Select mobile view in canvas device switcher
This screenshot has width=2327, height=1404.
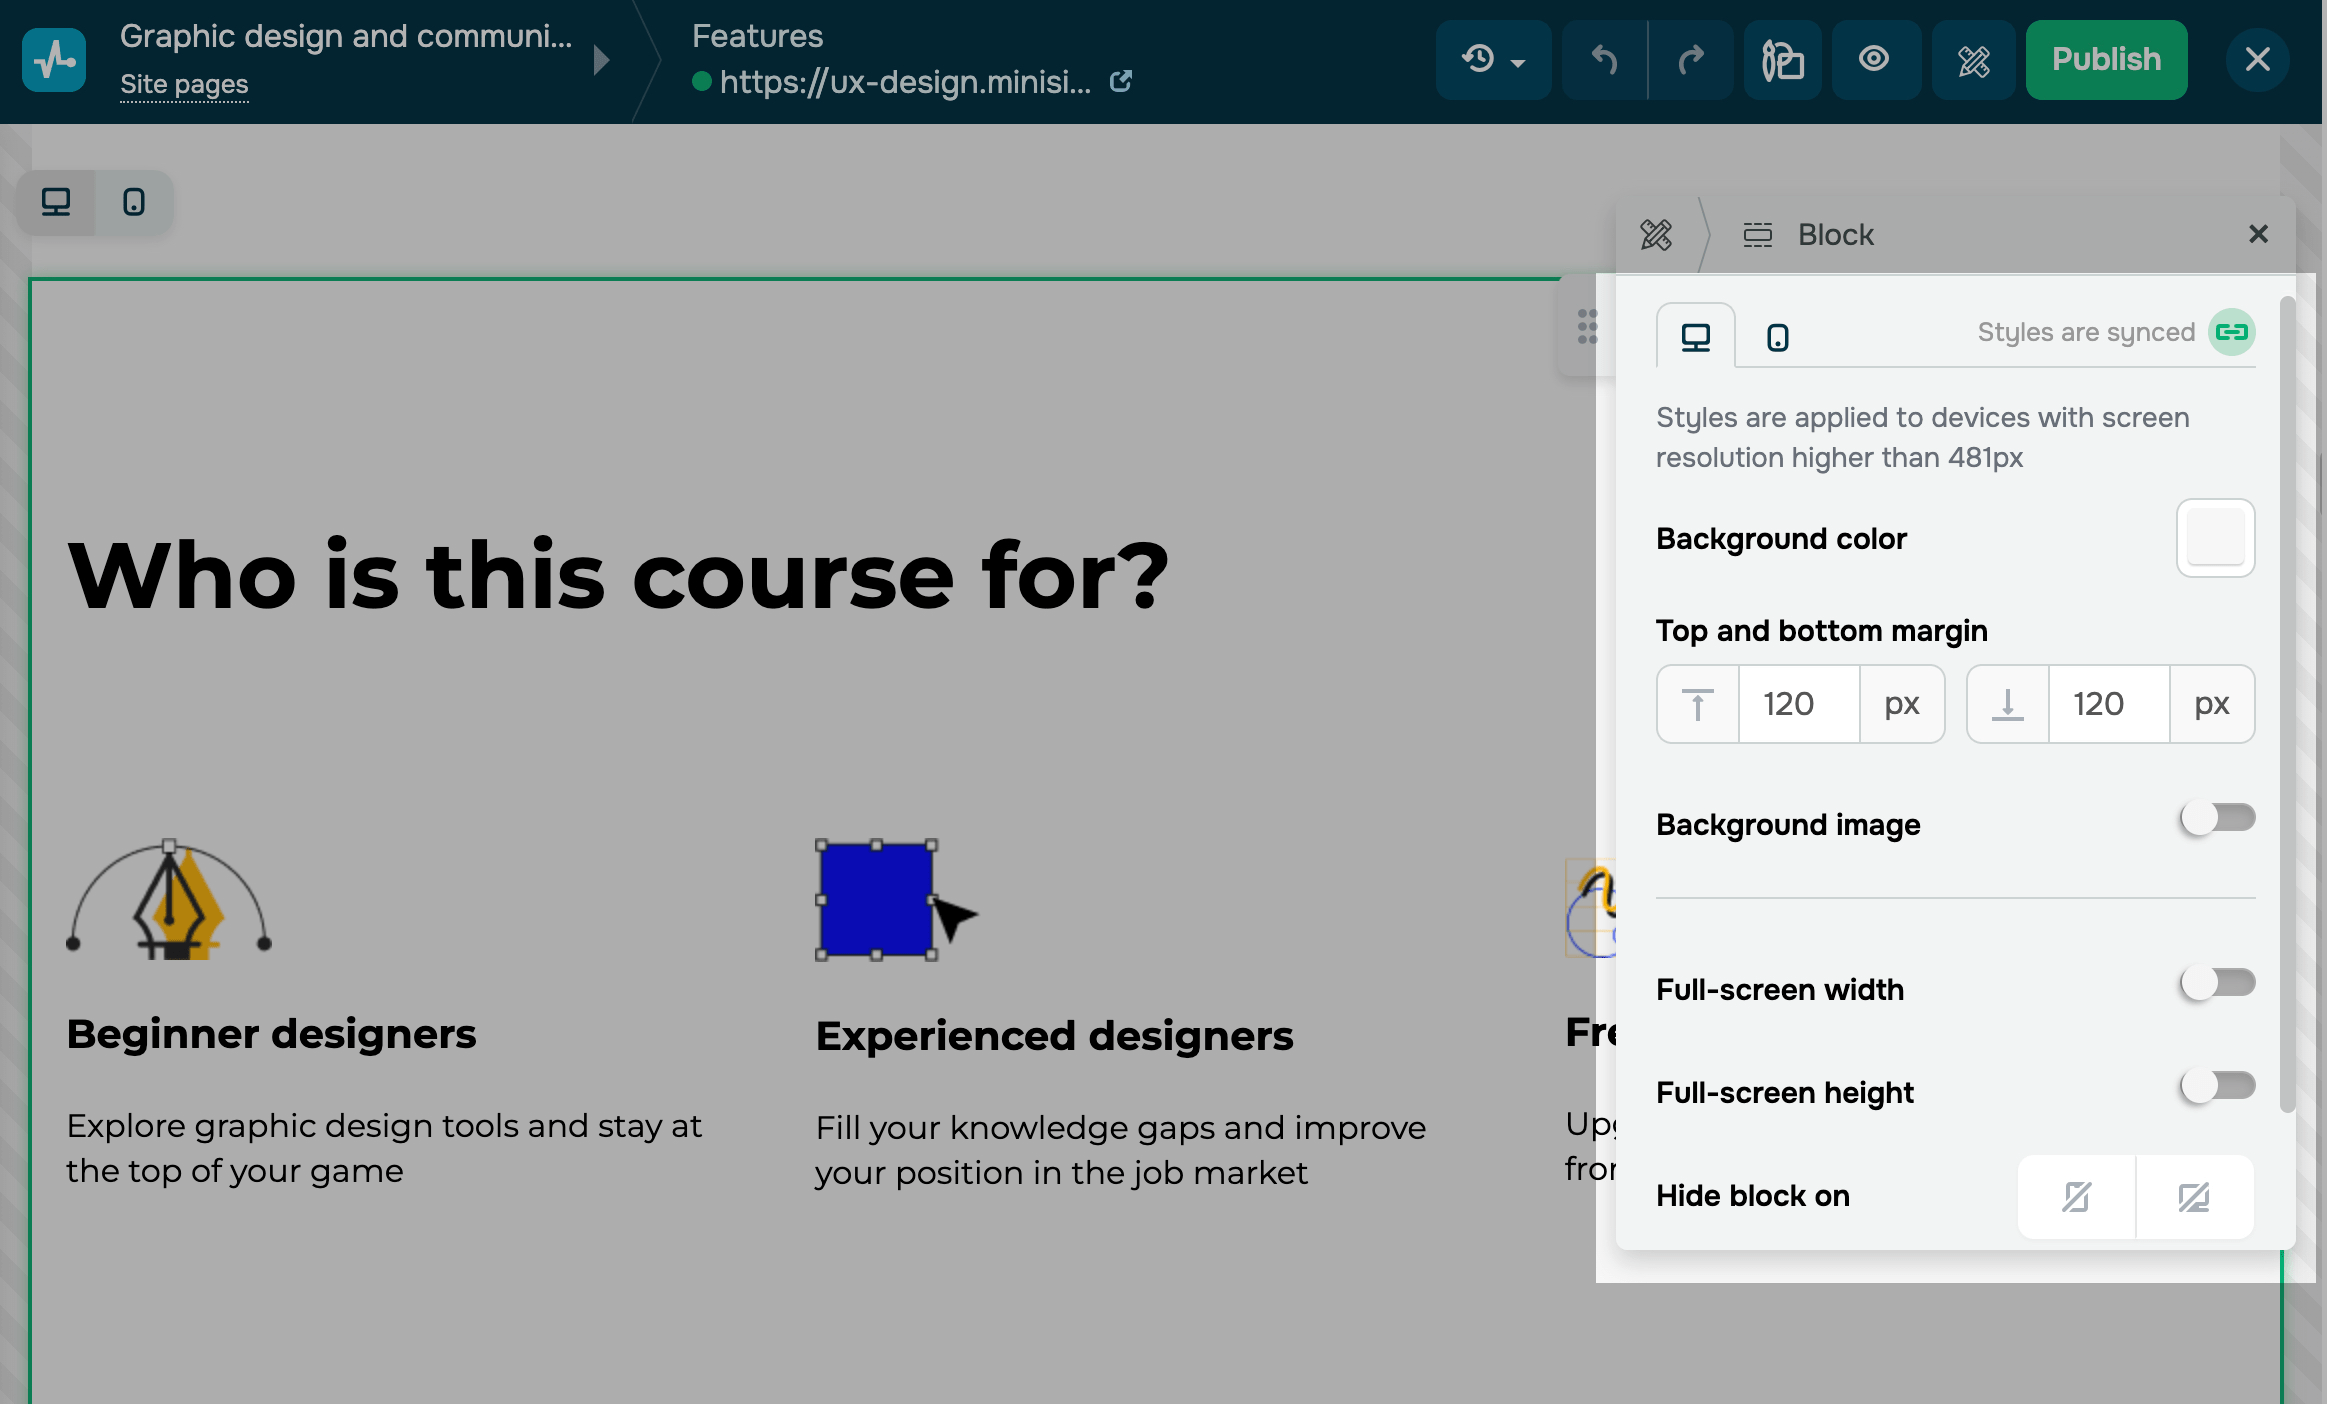pos(134,203)
